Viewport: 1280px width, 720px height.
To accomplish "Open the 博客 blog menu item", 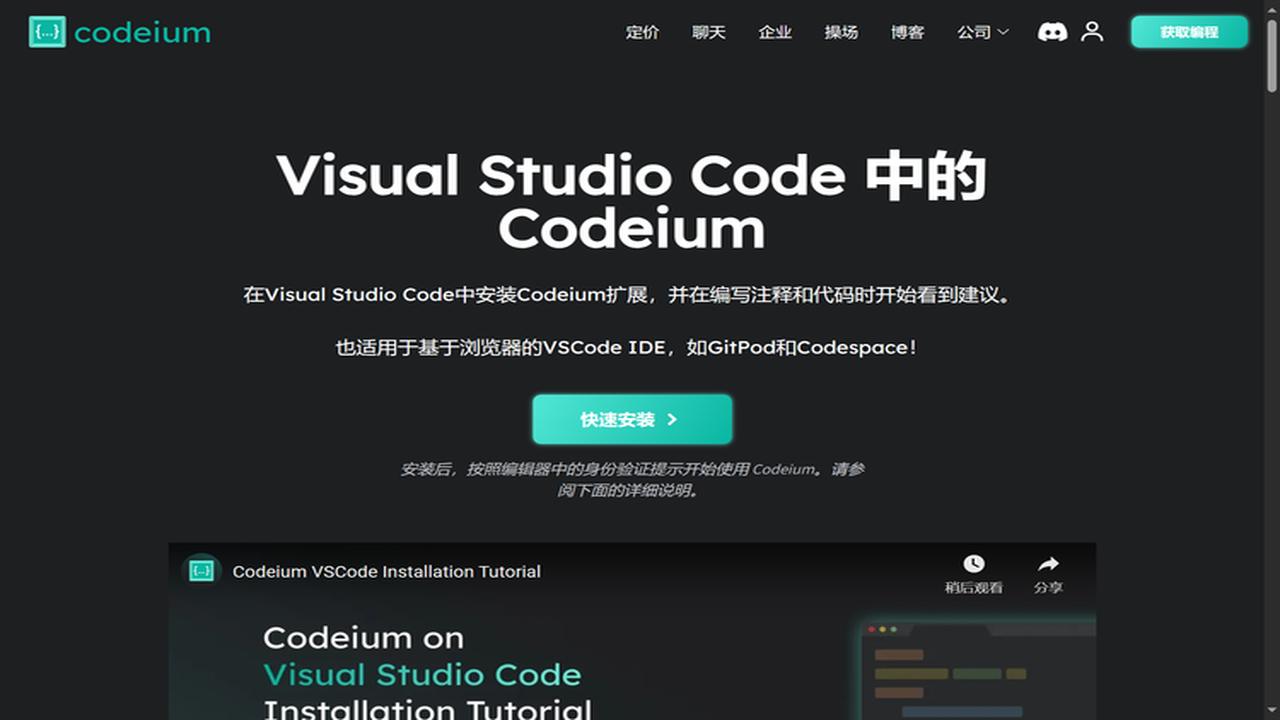I will (x=907, y=32).
